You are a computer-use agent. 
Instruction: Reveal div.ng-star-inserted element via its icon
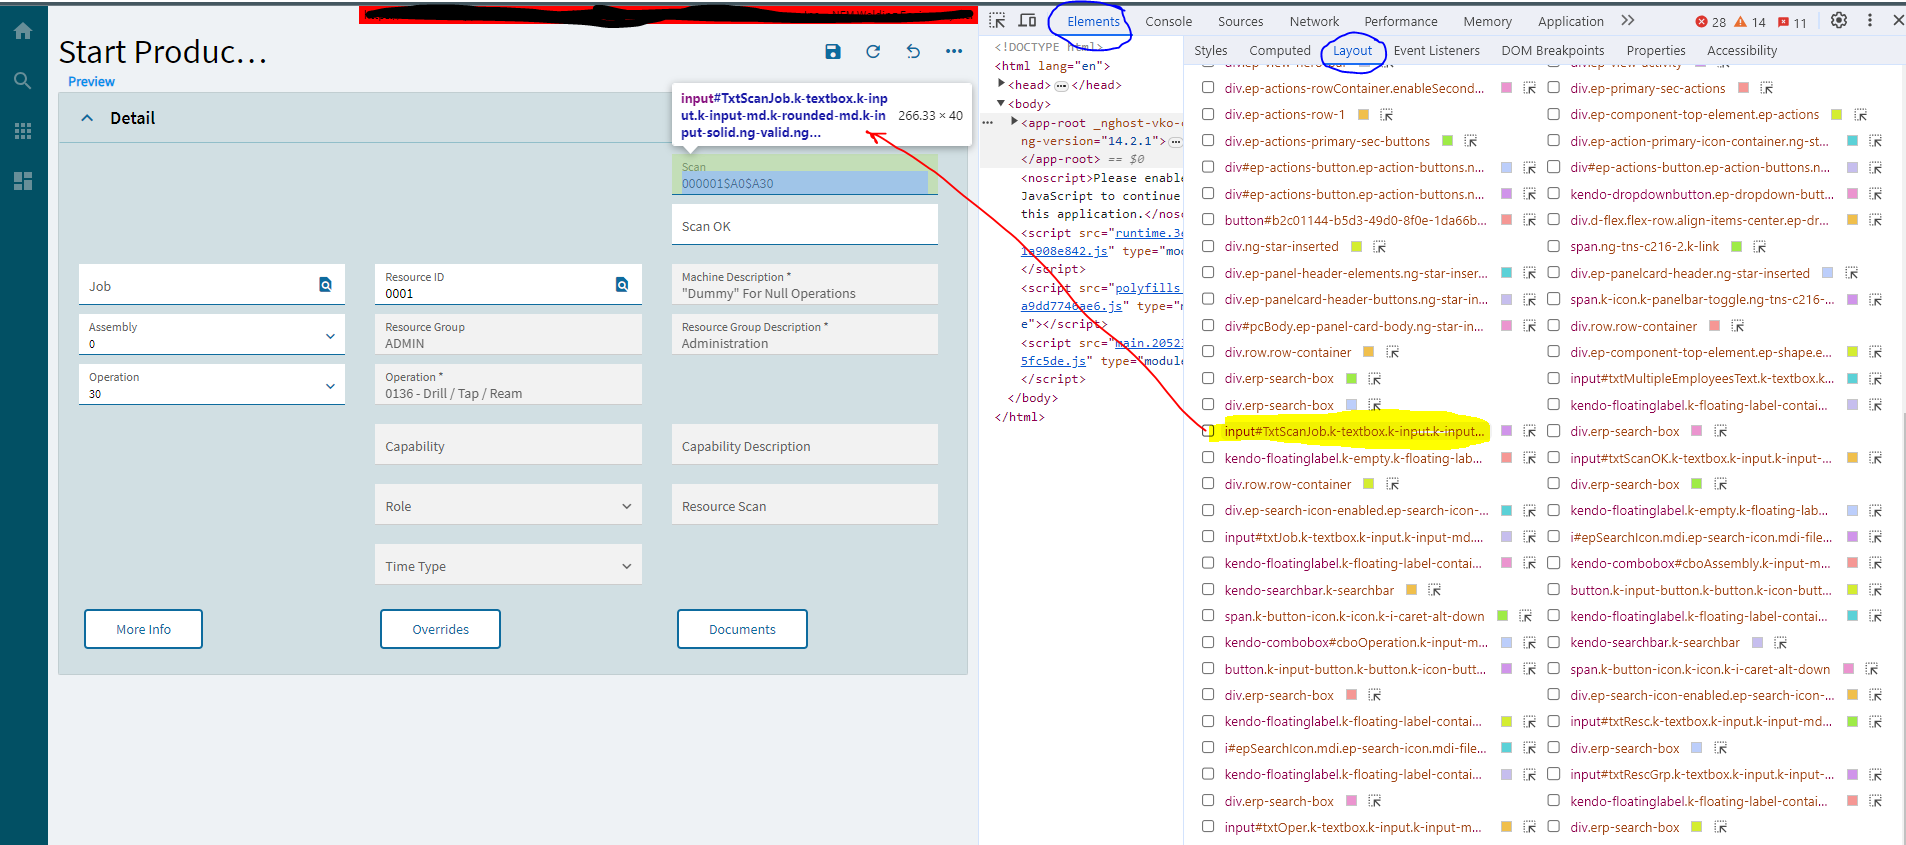(x=1379, y=247)
